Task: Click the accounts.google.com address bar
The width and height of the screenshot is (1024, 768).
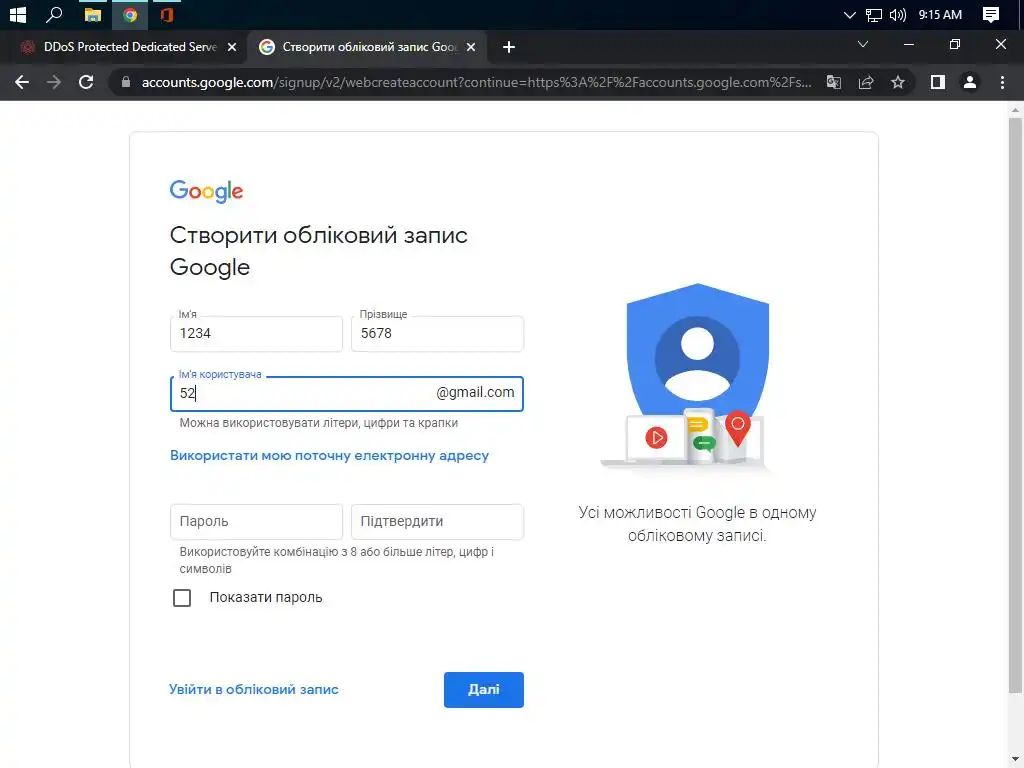Action: (475, 82)
